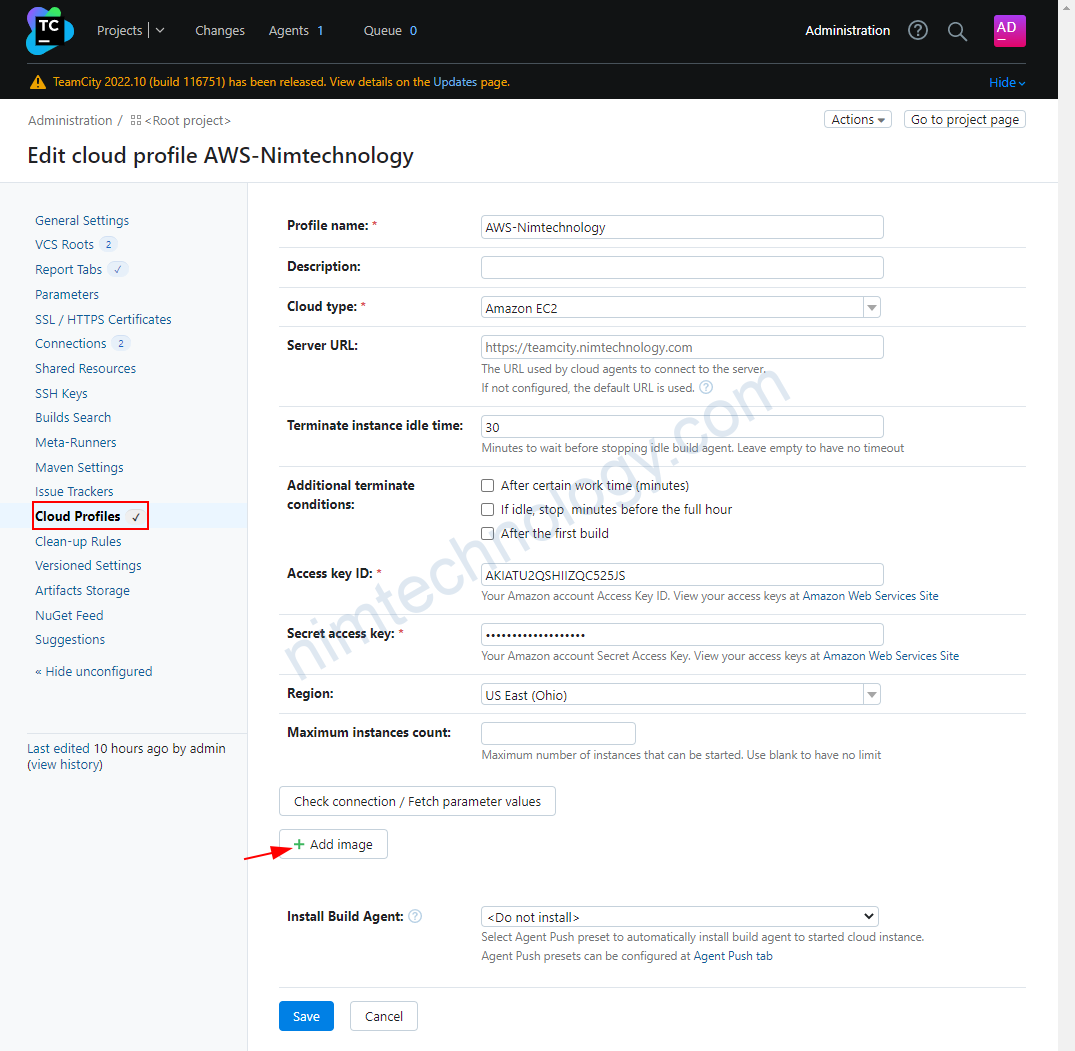Click Amazon Web Services Site link under Access key

coord(870,596)
